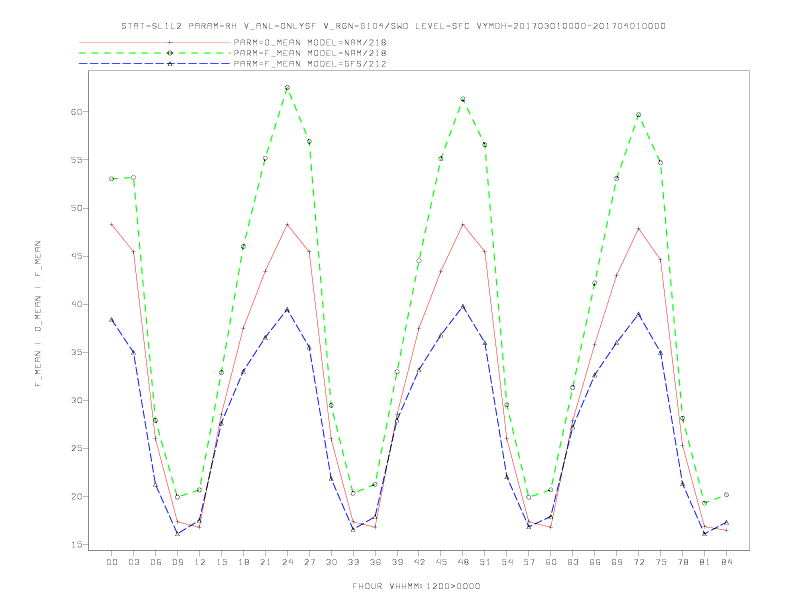Click x-axis forecast hour label 69
Image resolution: width=792 pixels, height=612 pixels.
tap(617, 562)
